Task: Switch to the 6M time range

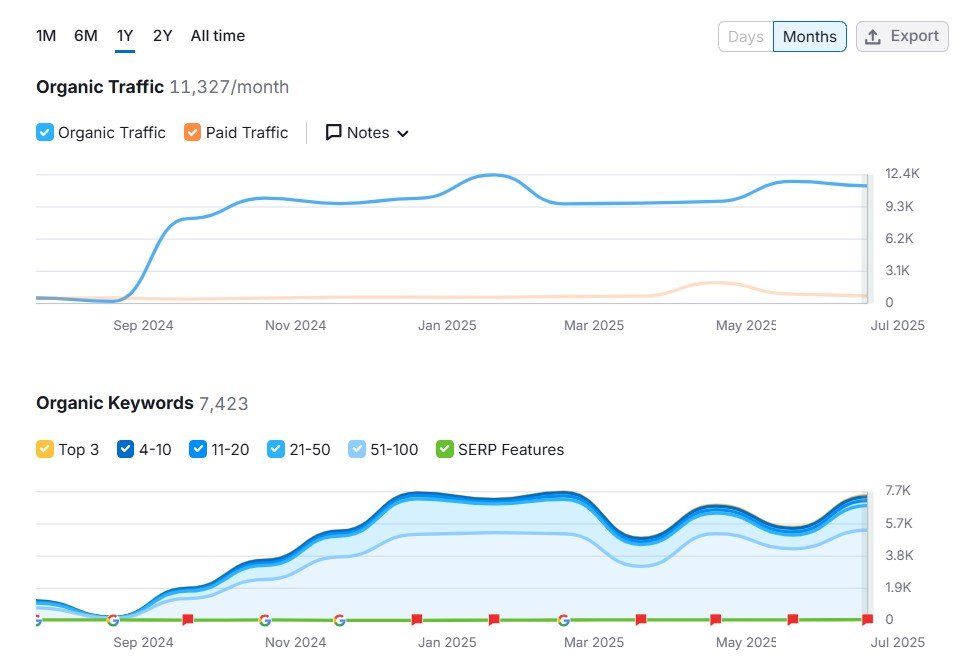Action: point(86,36)
